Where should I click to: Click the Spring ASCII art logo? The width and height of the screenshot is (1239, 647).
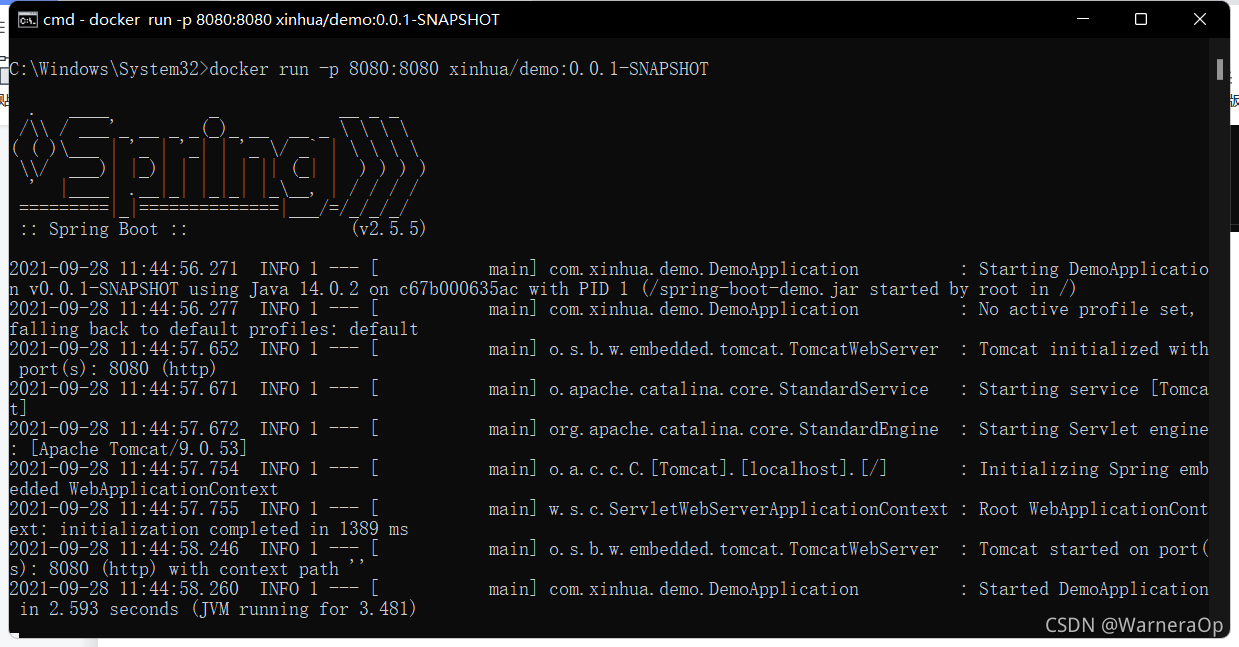point(217,158)
